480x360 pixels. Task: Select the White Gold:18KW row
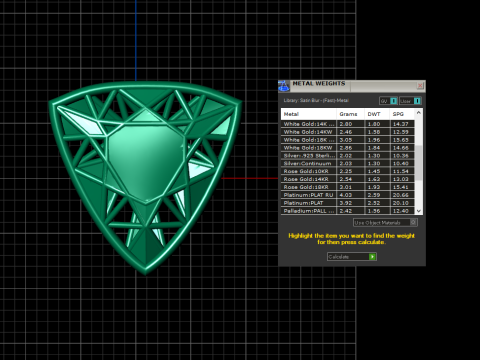pos(348,148)
